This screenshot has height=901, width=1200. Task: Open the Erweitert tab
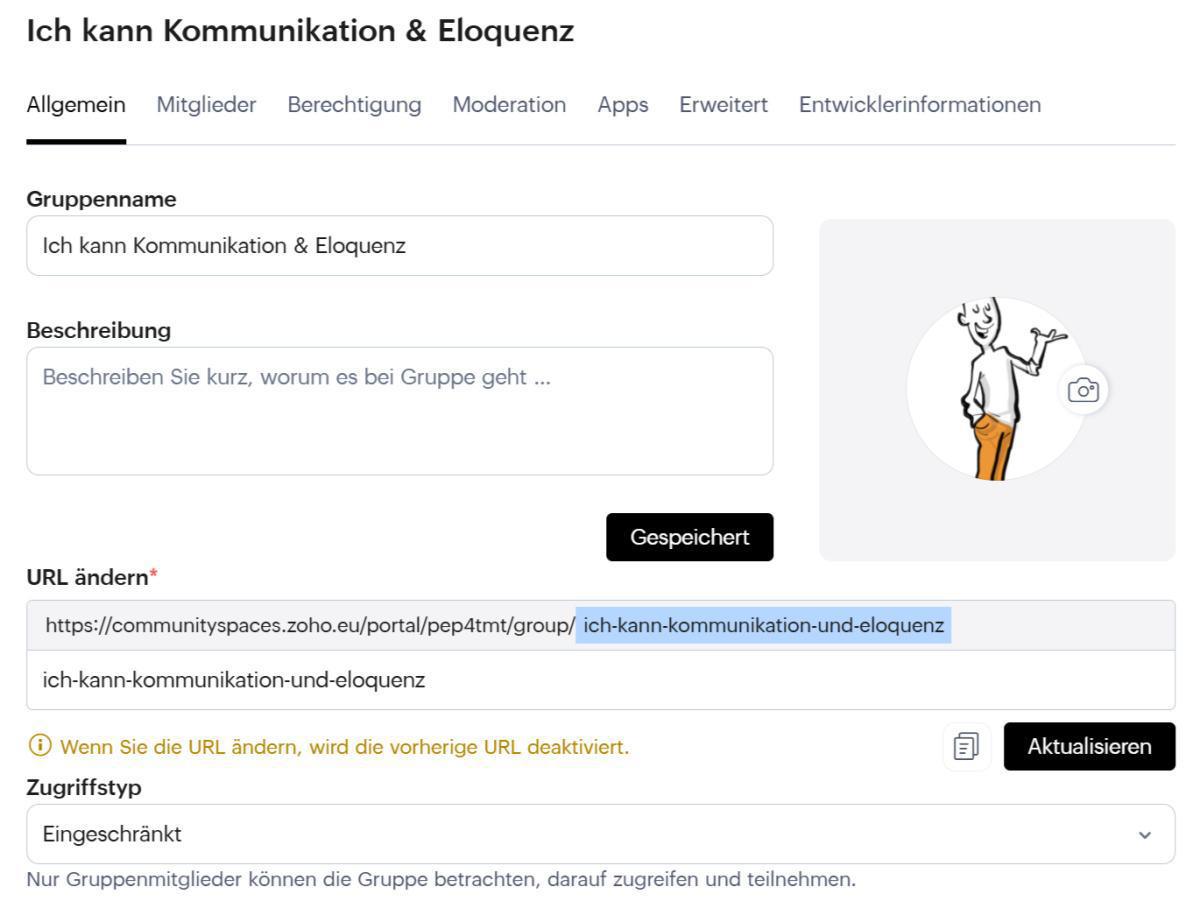pyautogui.click(x=722, y=104)
